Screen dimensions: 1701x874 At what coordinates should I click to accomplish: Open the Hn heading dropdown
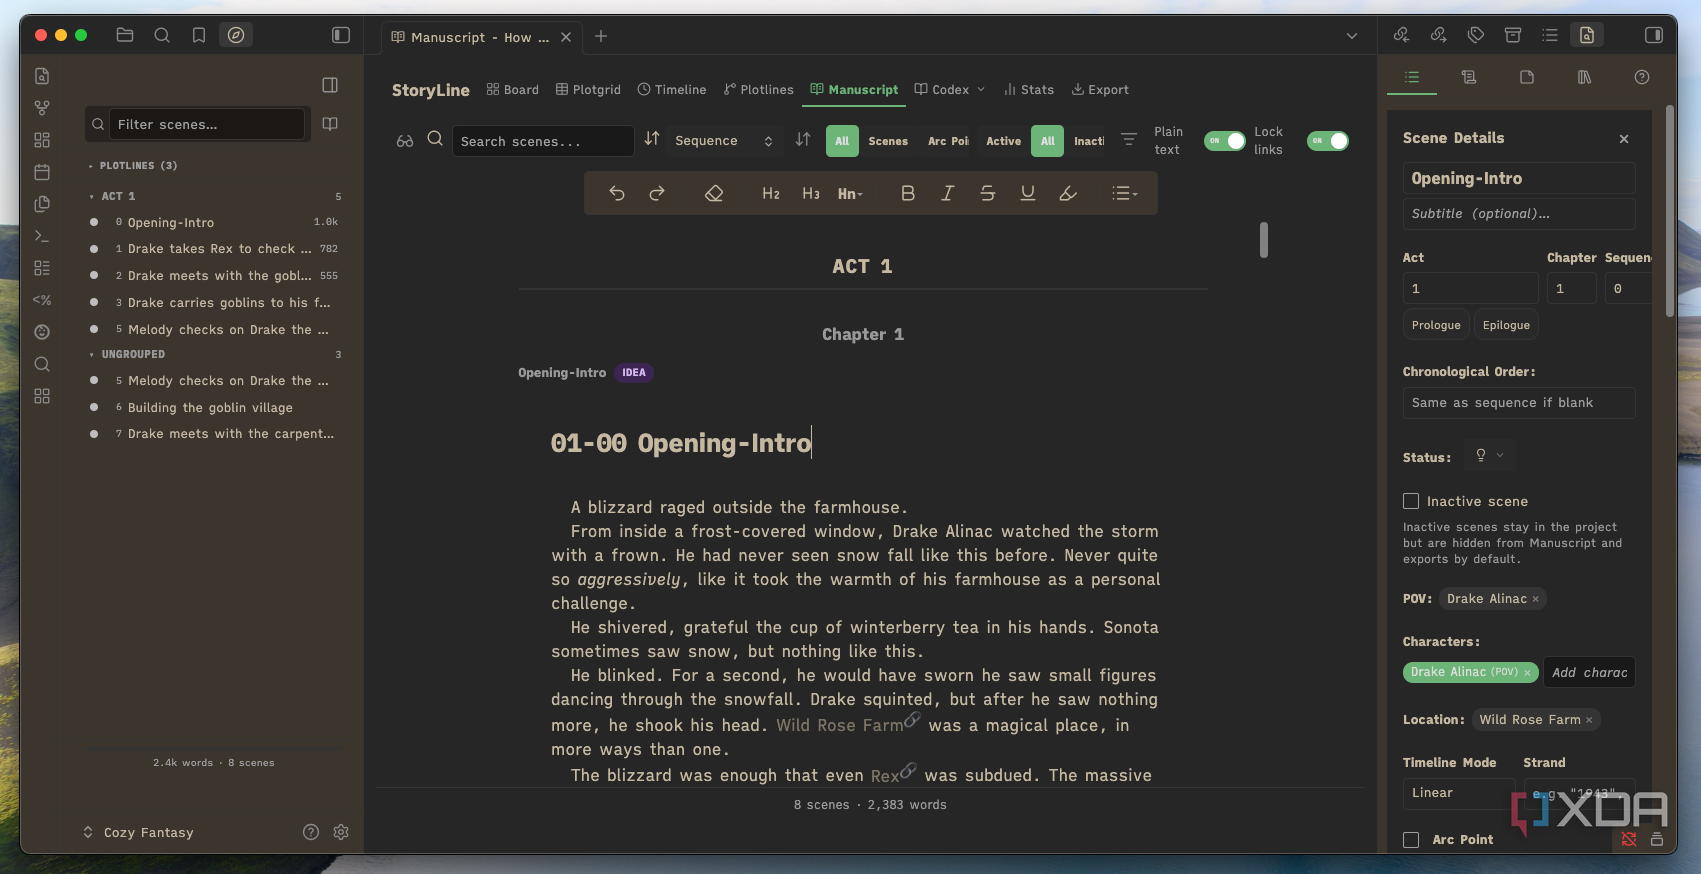(x=850, y=194)
